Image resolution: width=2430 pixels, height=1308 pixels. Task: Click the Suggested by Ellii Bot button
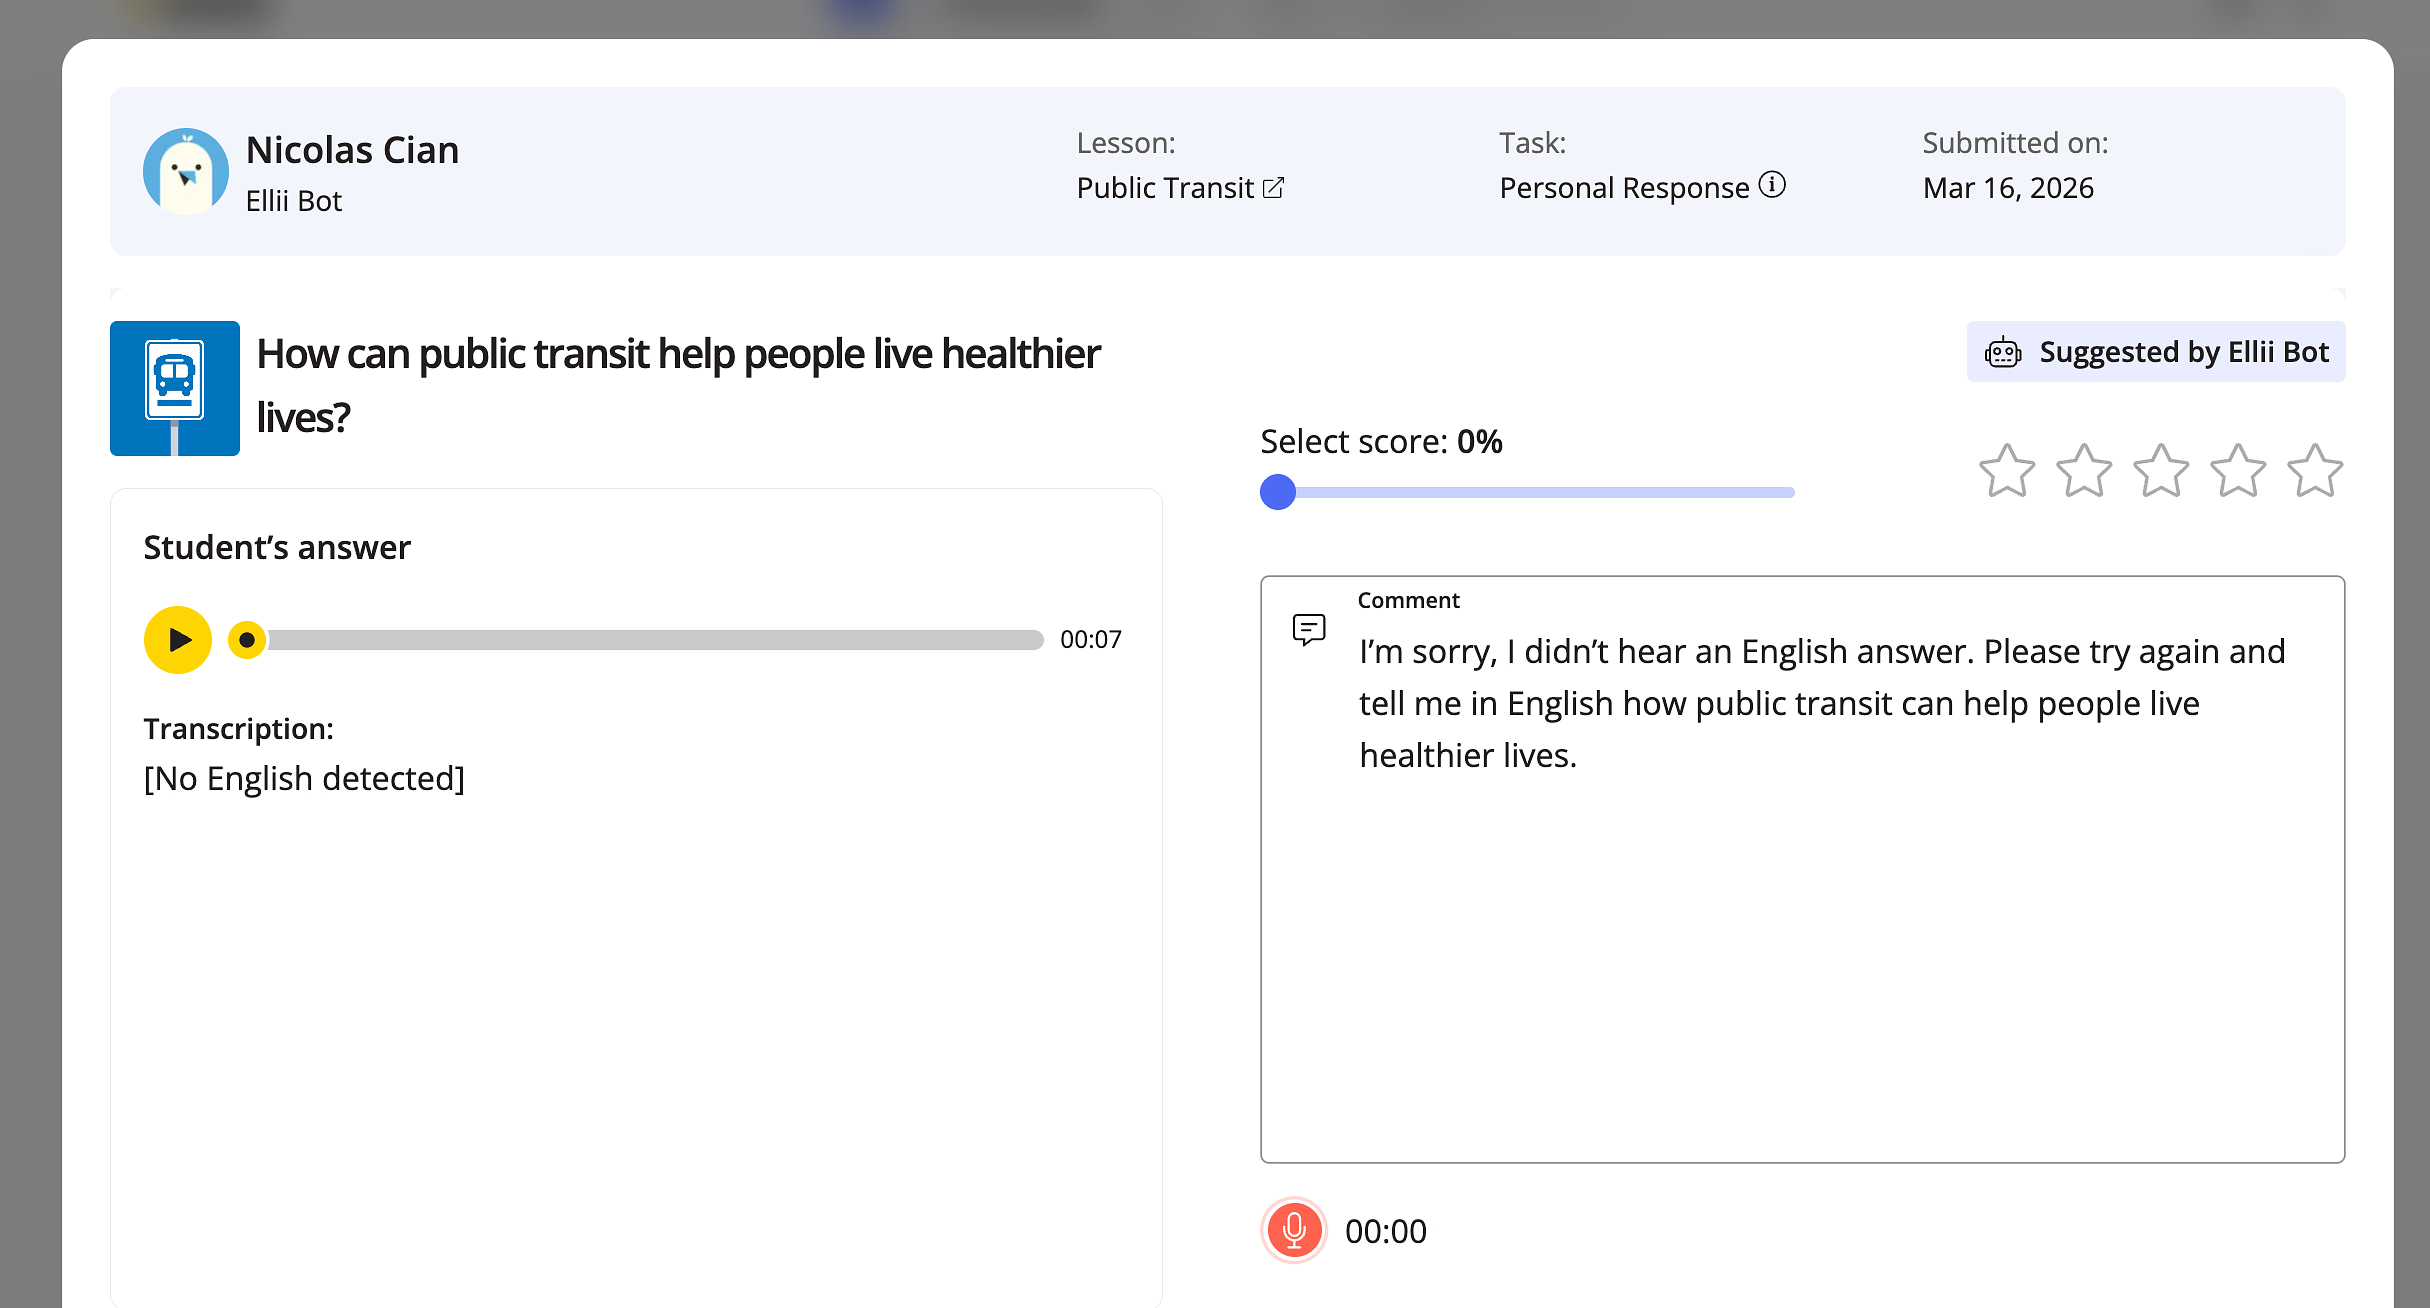(2156, 351)
